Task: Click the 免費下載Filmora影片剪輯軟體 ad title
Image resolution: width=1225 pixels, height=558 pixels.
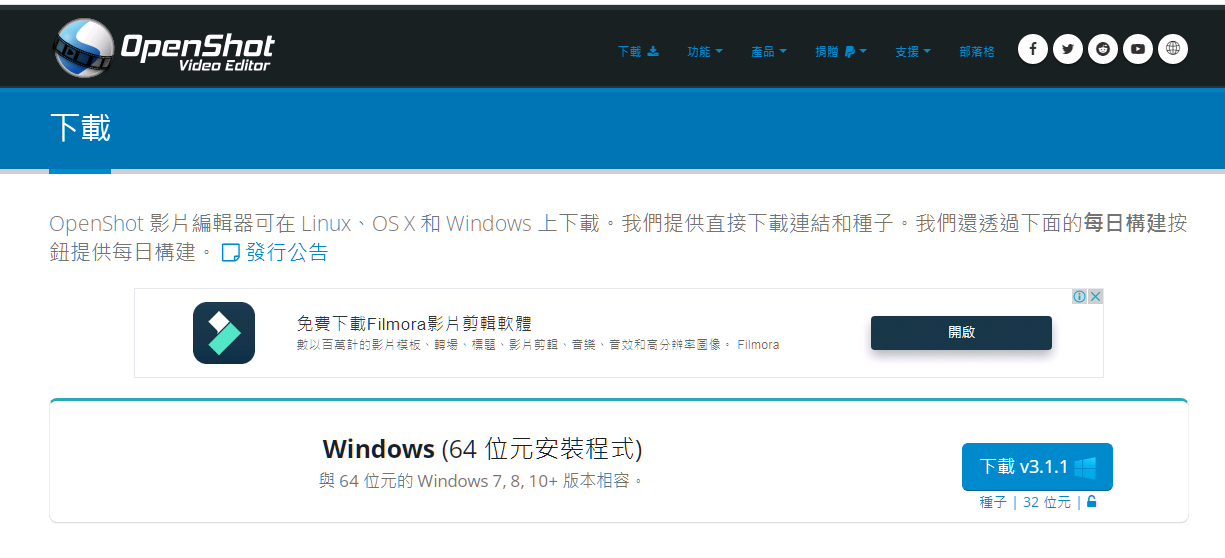Action: click(414, 324)
